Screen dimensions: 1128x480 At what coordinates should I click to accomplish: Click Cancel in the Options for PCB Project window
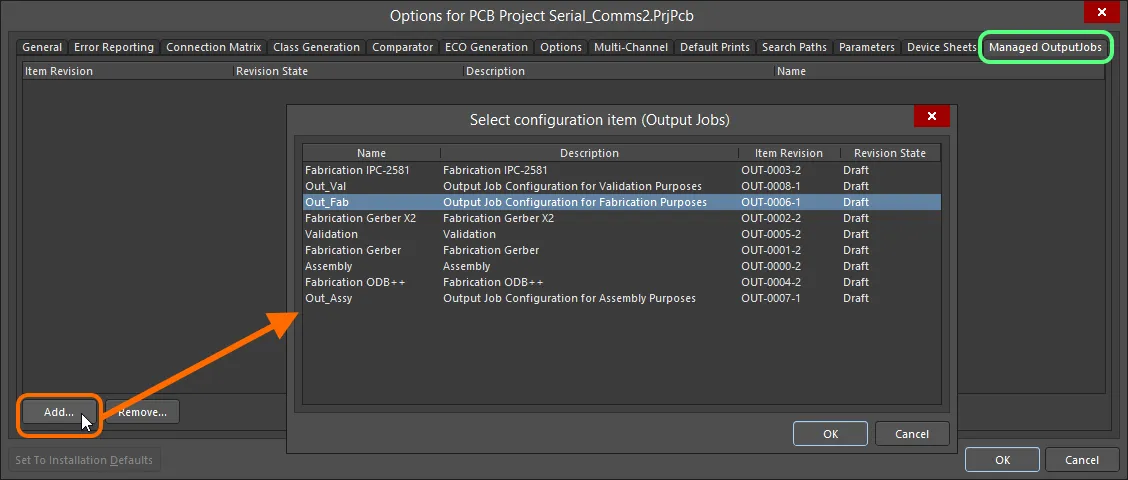1082,460
